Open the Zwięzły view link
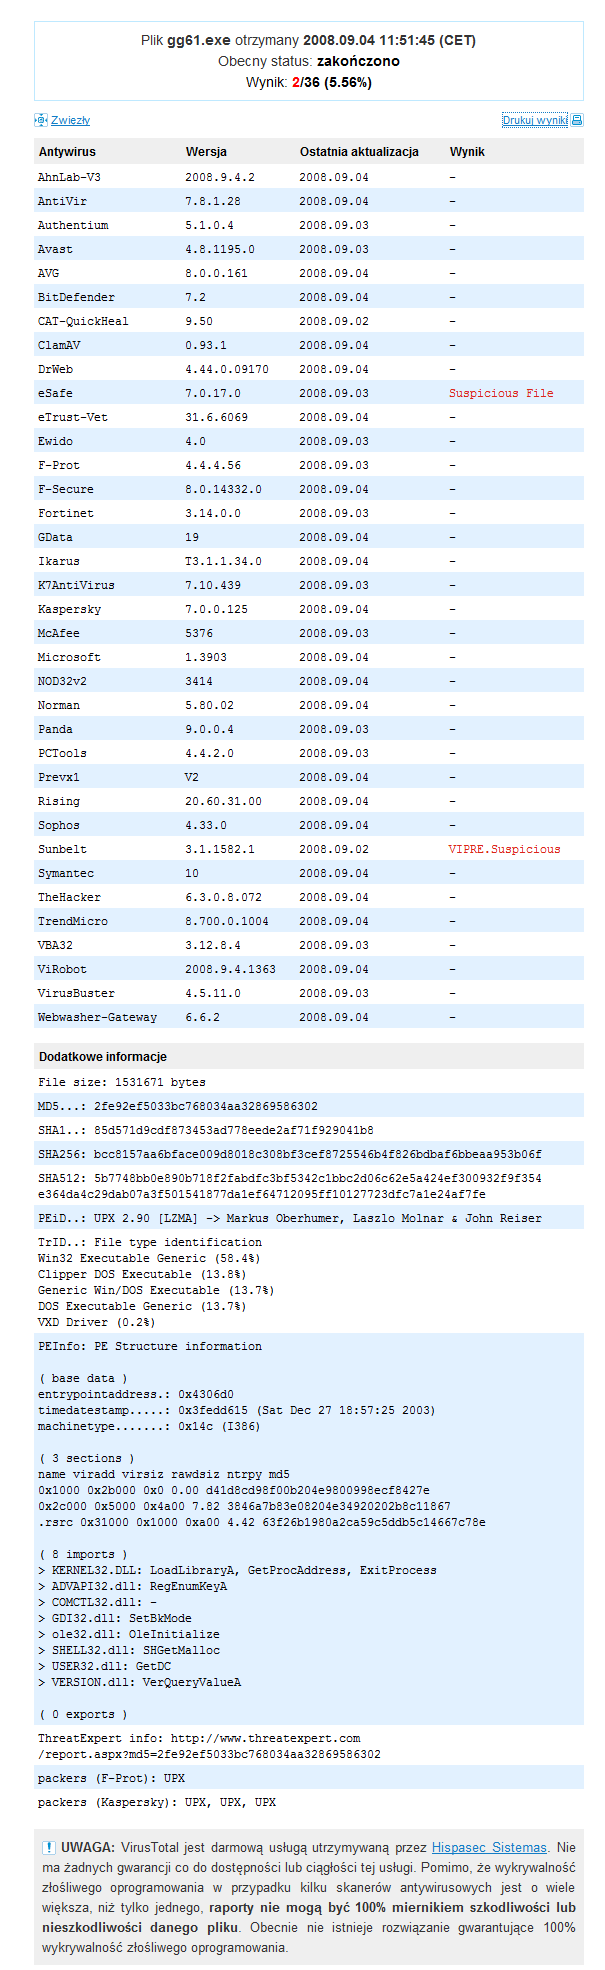This screenshot has width=605, height=1970. (x=70, y=119)
